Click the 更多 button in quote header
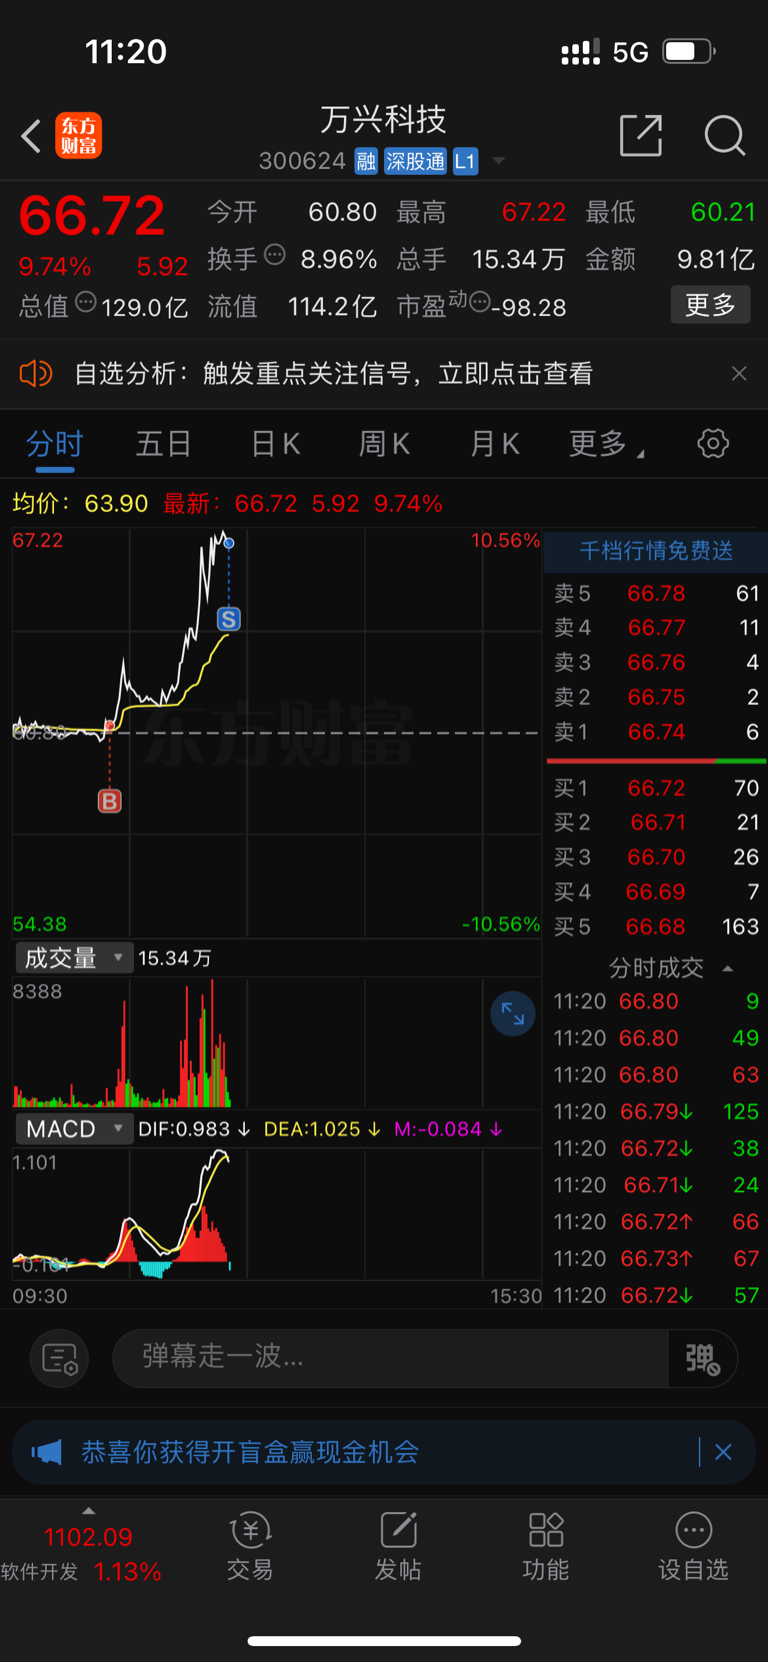This screenshot has height=1663, width=768. [710, 305]
